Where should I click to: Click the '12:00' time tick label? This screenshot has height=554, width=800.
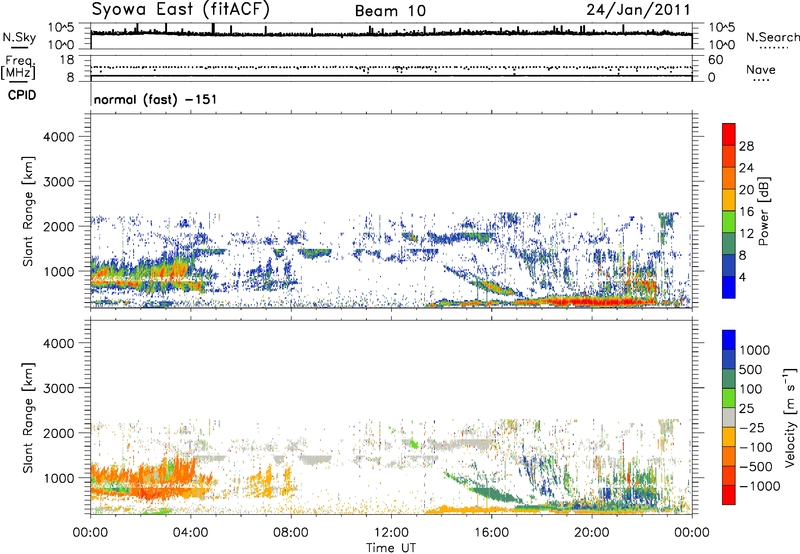(391, 533)
